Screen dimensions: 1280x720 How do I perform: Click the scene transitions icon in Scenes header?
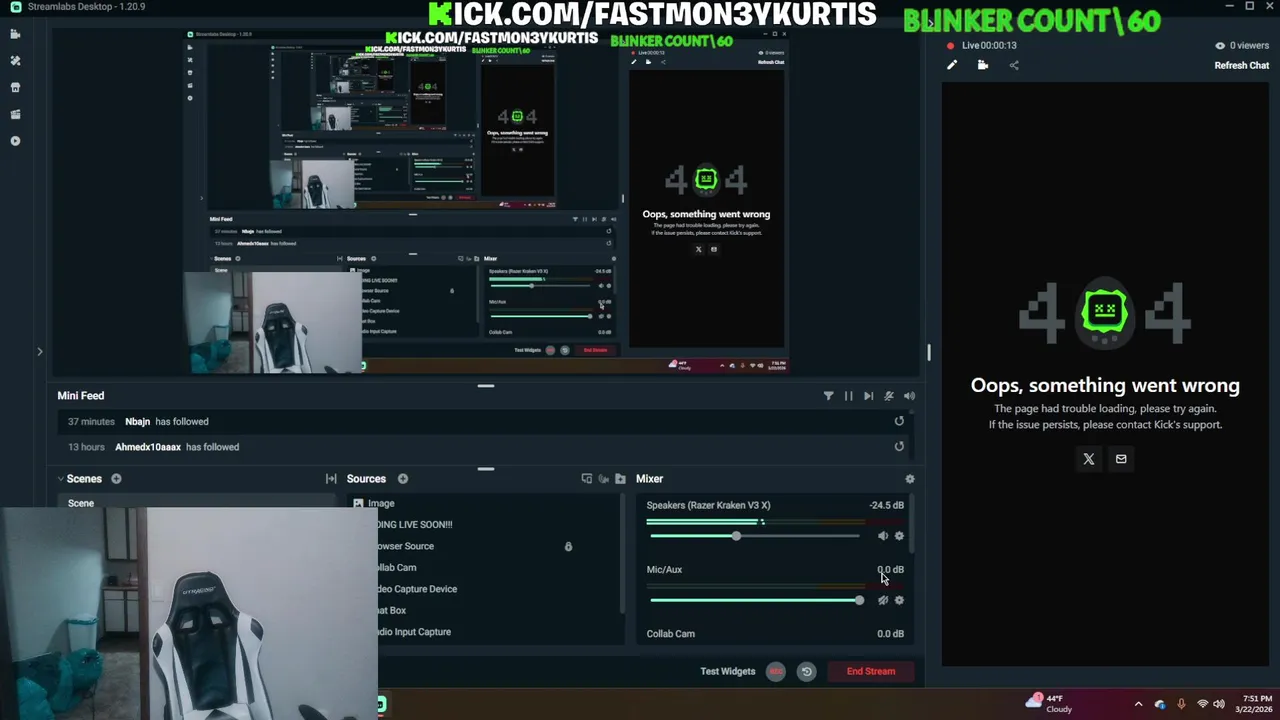point(331,479)
